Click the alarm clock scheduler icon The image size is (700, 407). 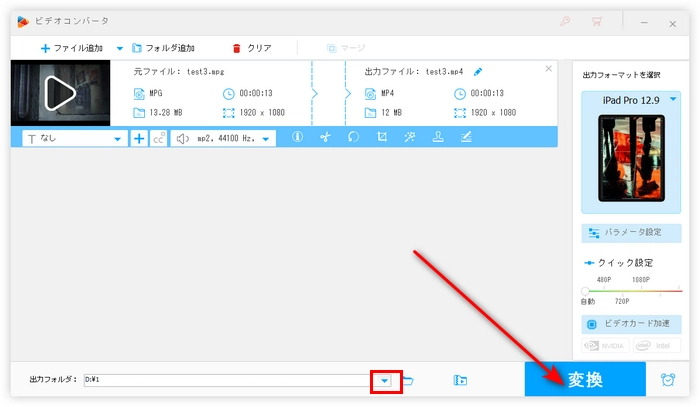coord(667,380)
